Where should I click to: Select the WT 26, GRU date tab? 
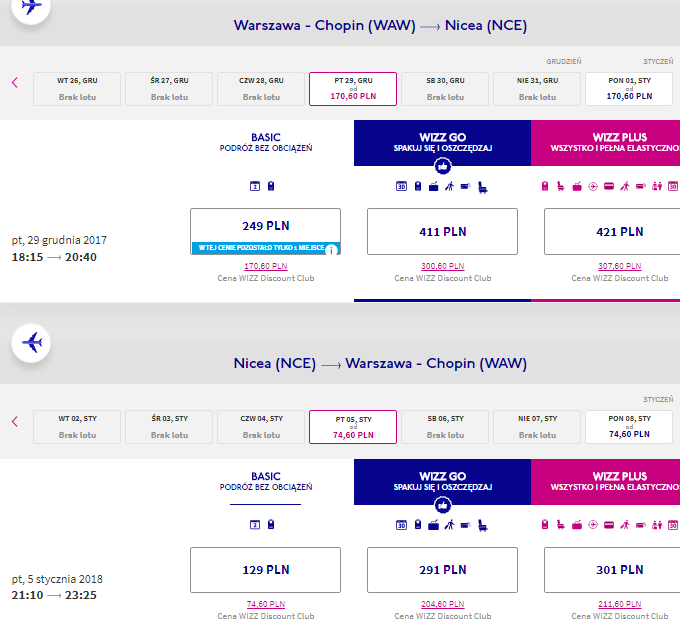[77, 89]
